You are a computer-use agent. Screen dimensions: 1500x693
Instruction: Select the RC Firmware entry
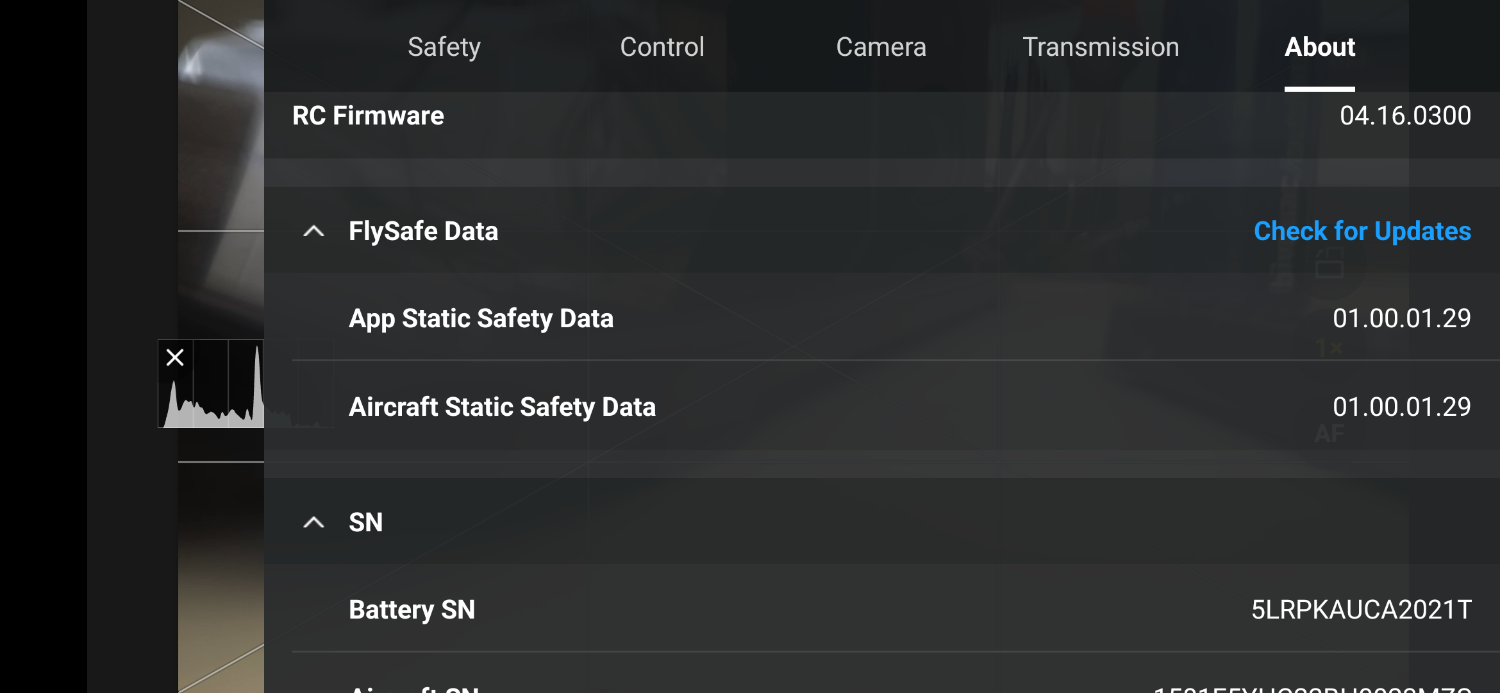[367, 115]
